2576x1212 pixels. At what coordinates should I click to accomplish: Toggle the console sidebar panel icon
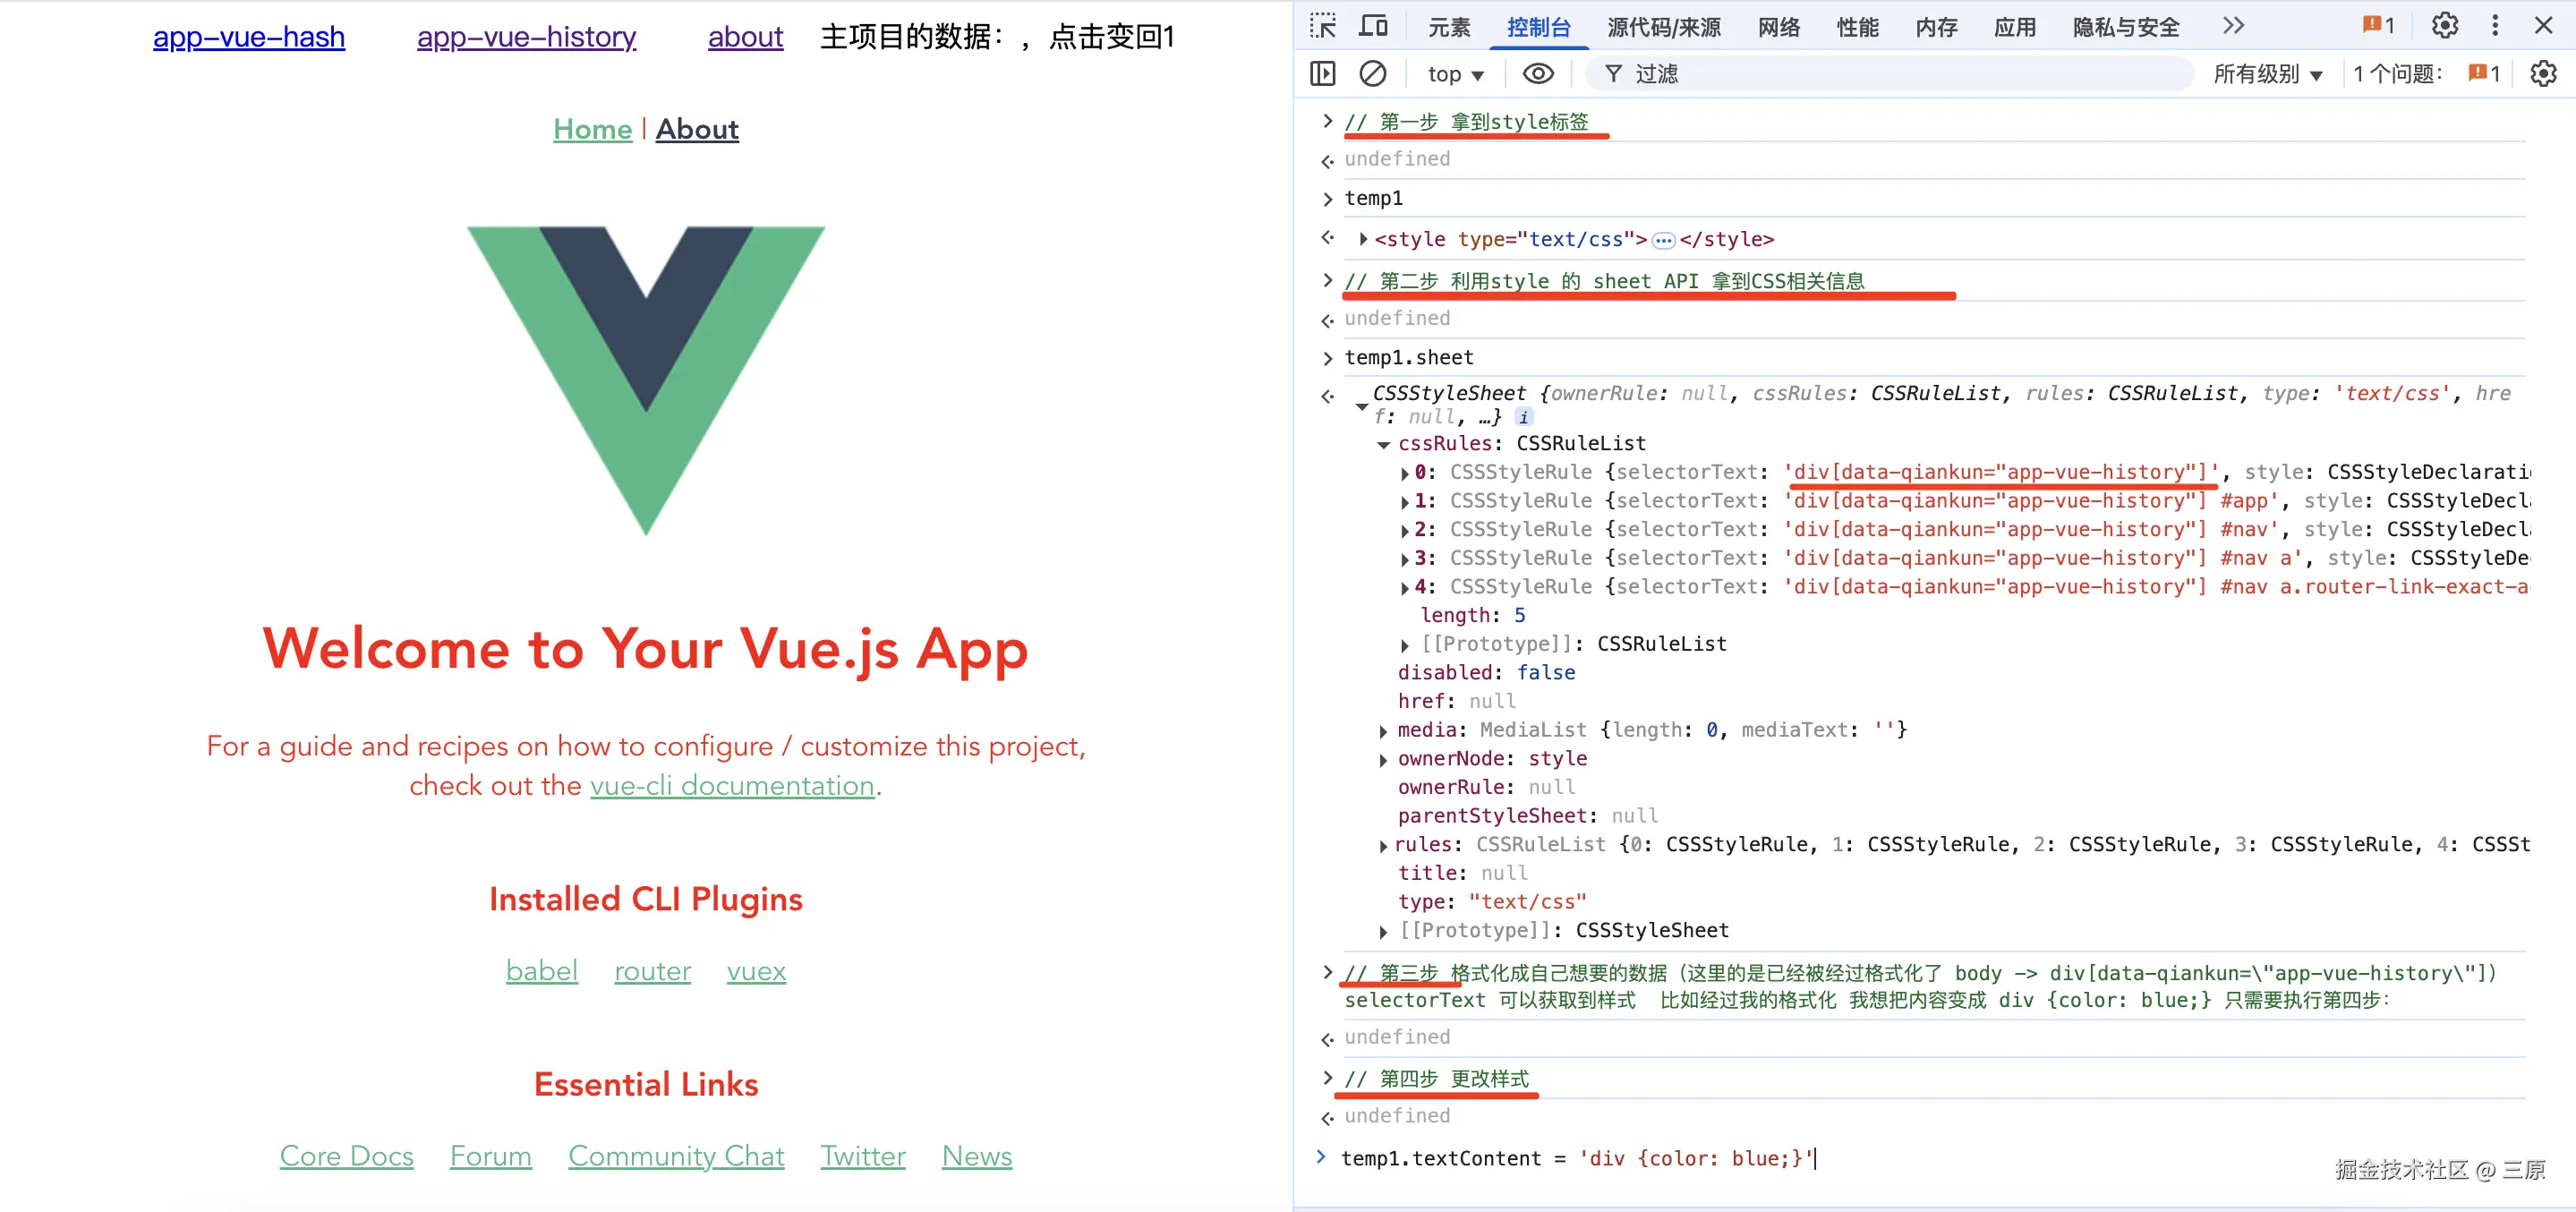pos(1323,73)
